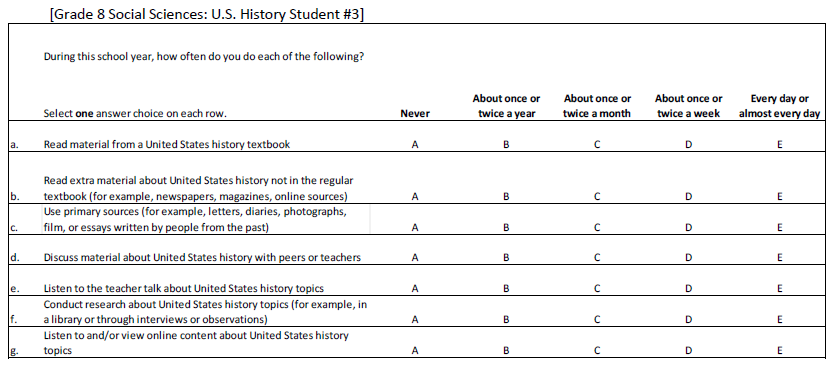Select C for viewing online content
This screenshot has height=370, width=836.
597,351
